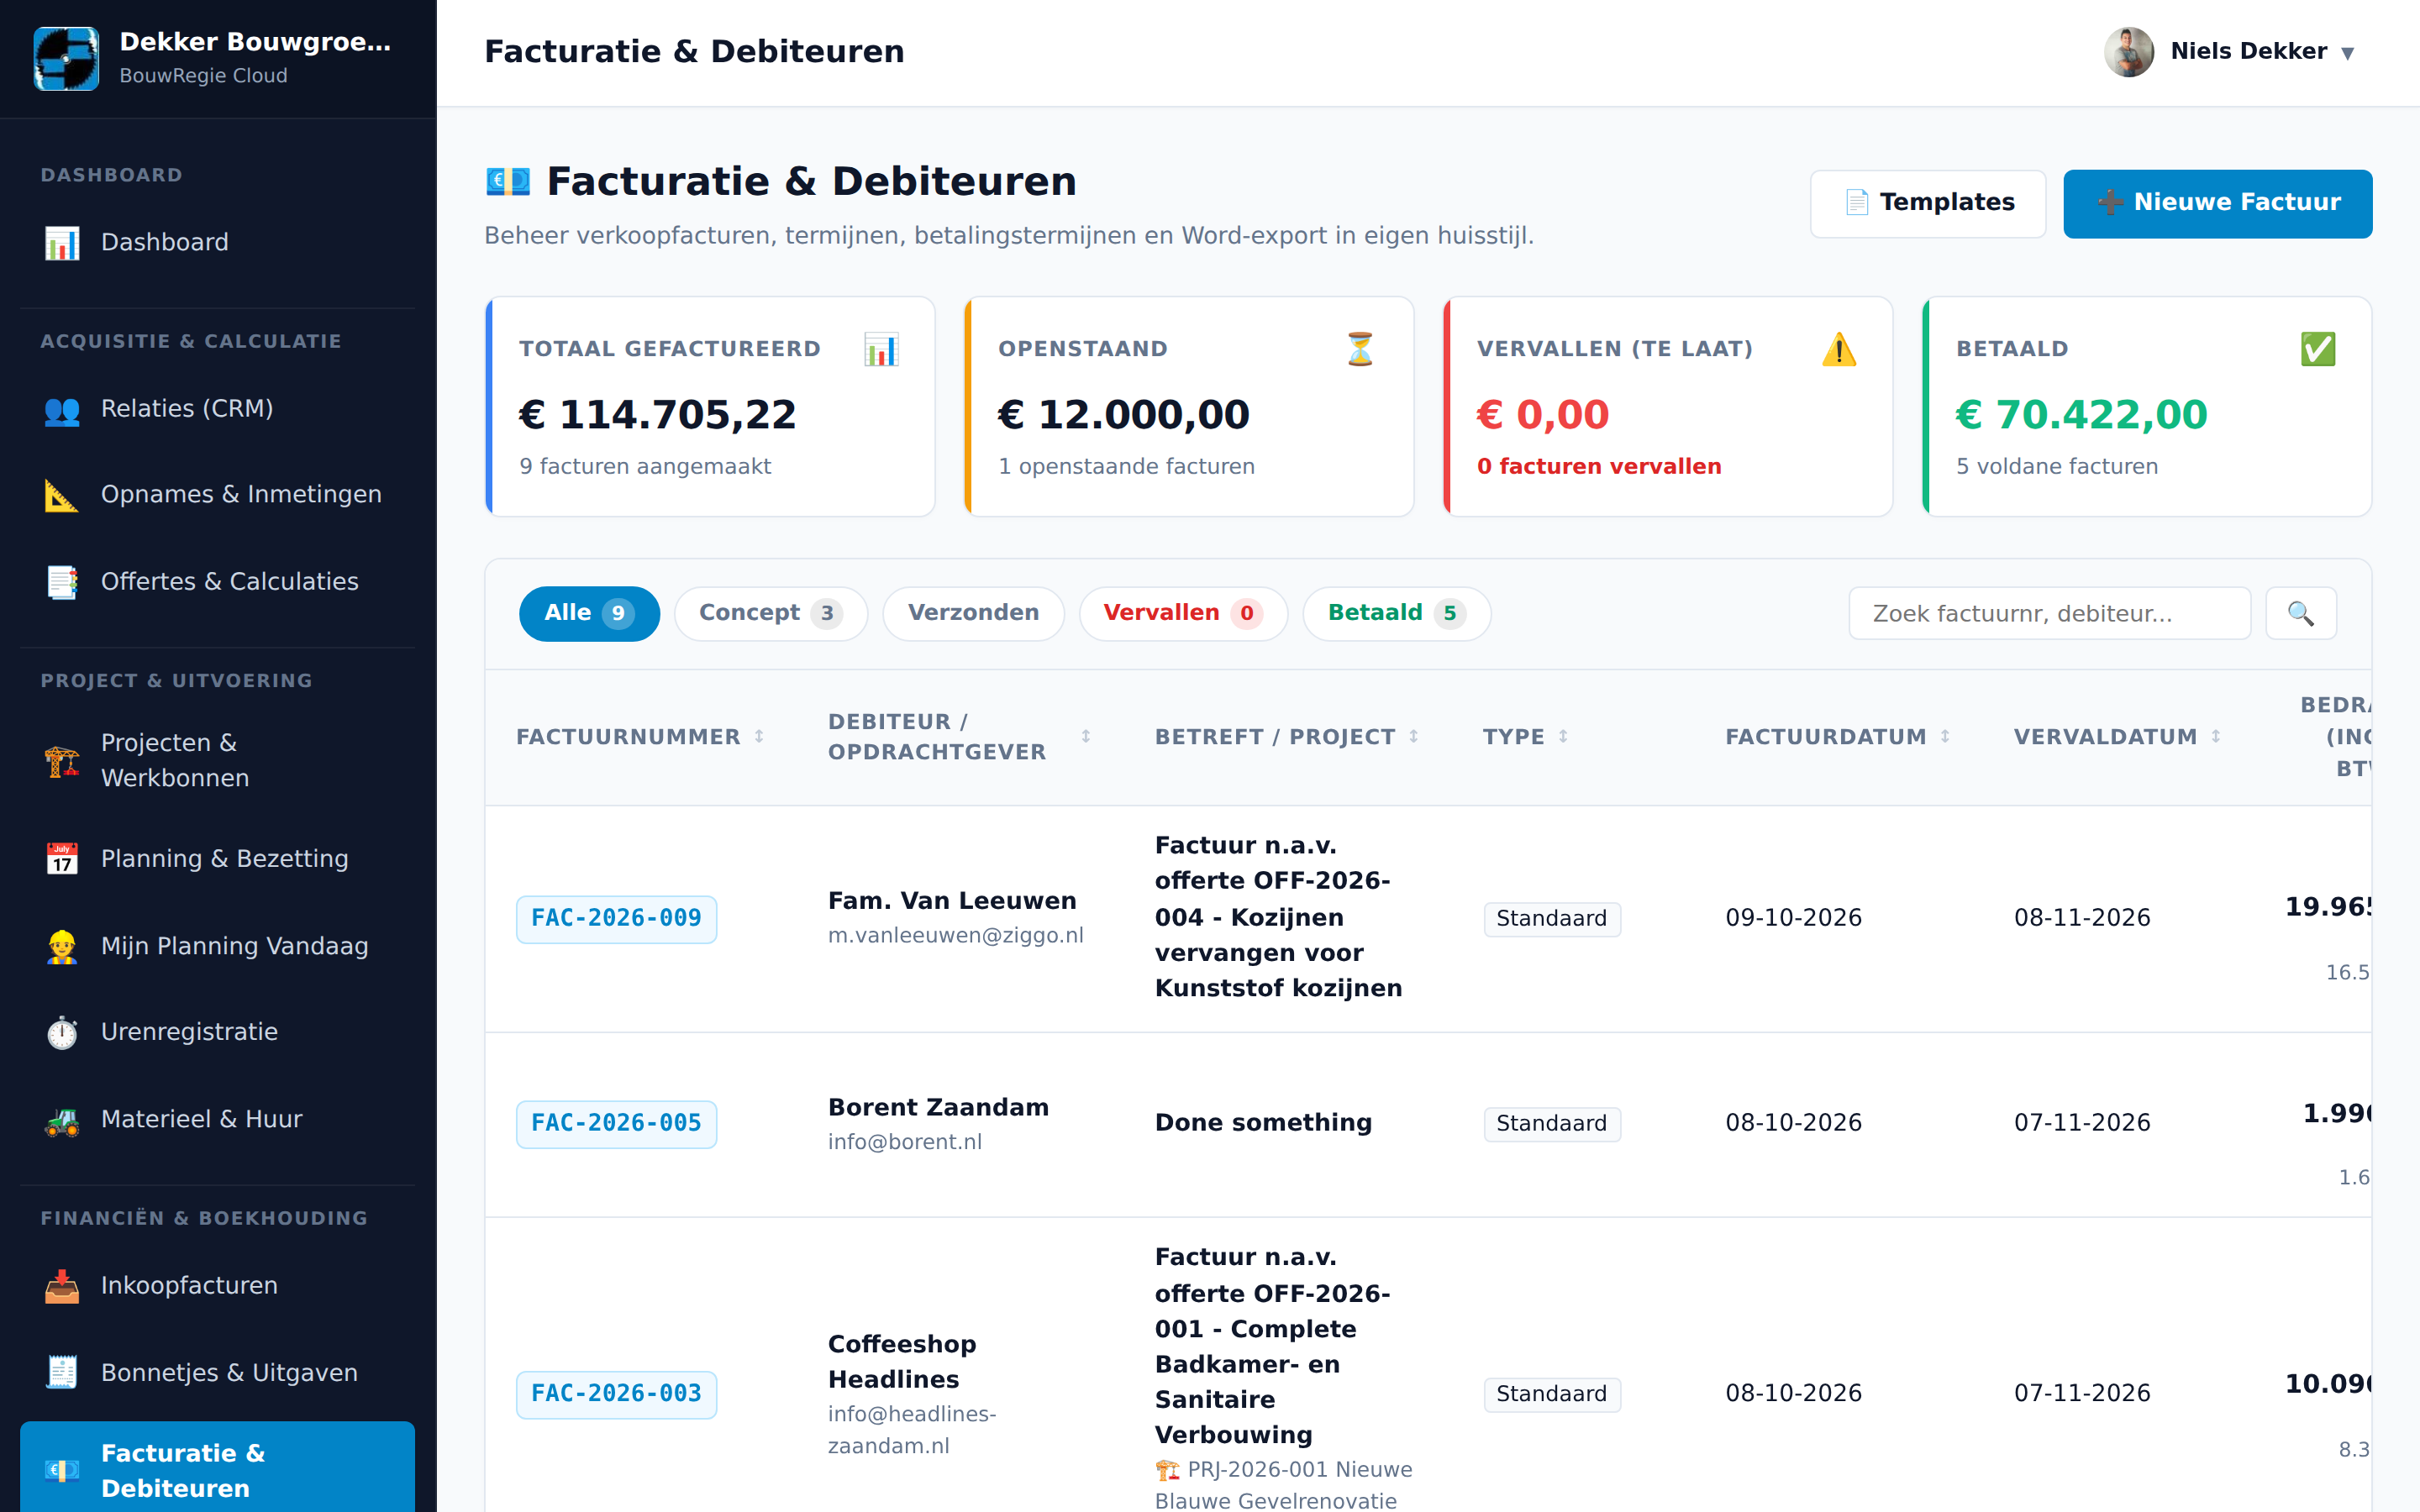Image resolution: width=2420 pixels, height=1512 pixels.
Task: Click the hourglass icon on Openstaand card
Action: click(x=1360, y=350)
